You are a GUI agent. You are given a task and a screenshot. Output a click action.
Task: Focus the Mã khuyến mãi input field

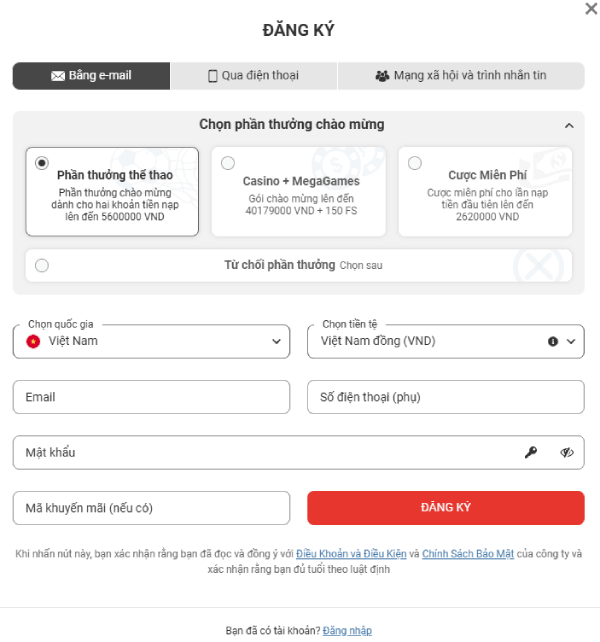[x=152, y=508]
